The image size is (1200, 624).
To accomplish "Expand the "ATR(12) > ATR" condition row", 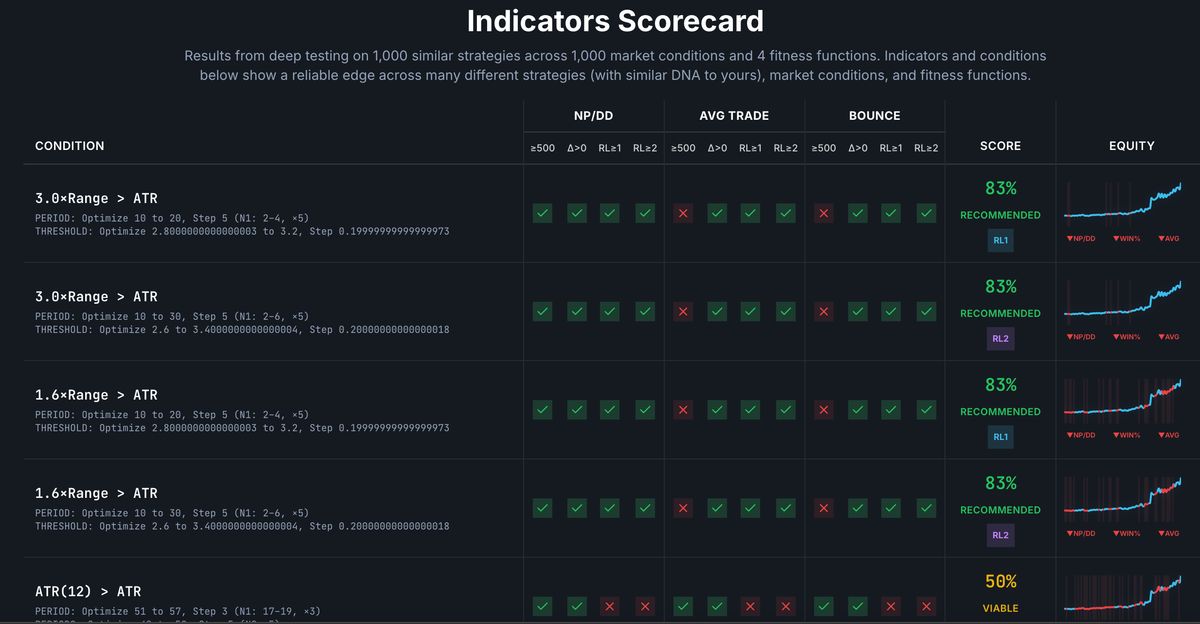I will [87, 590].
